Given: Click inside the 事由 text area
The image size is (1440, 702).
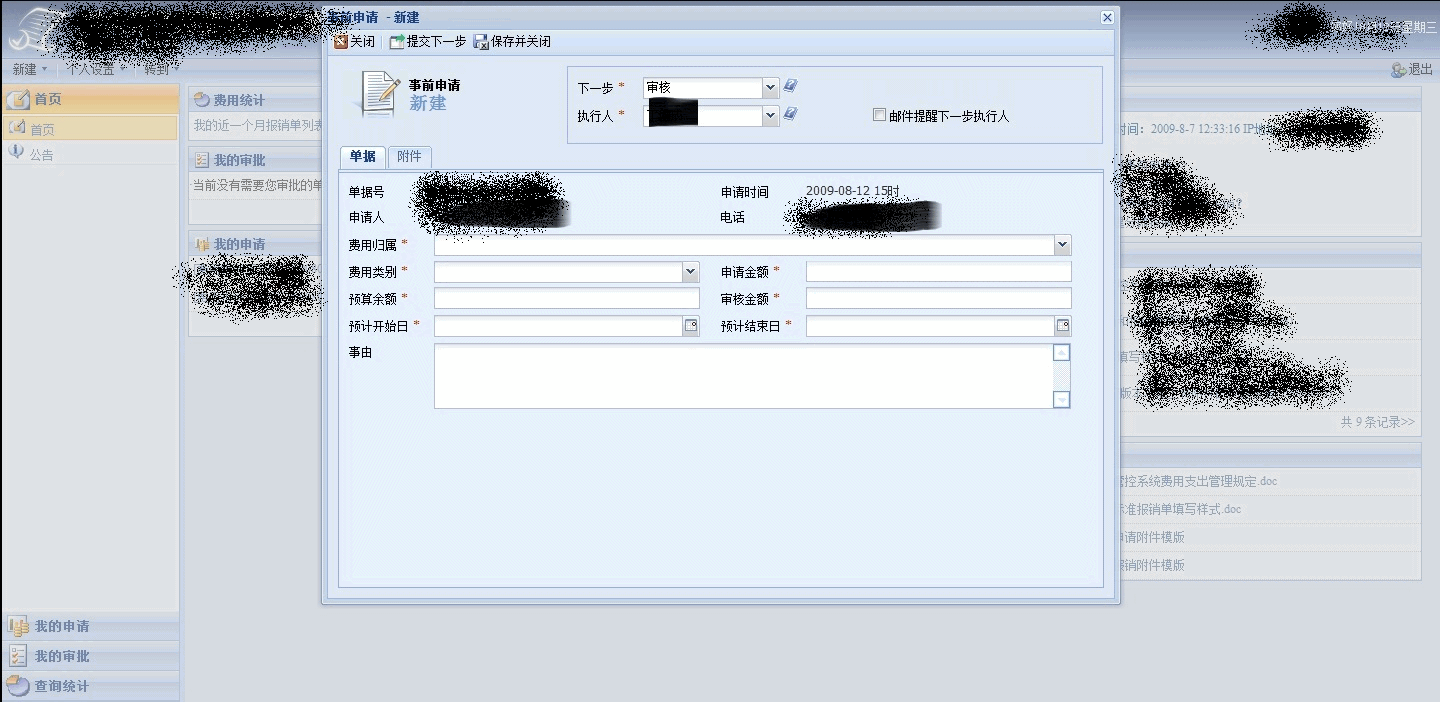Looking at the screenshot, I should pos(744,376).
